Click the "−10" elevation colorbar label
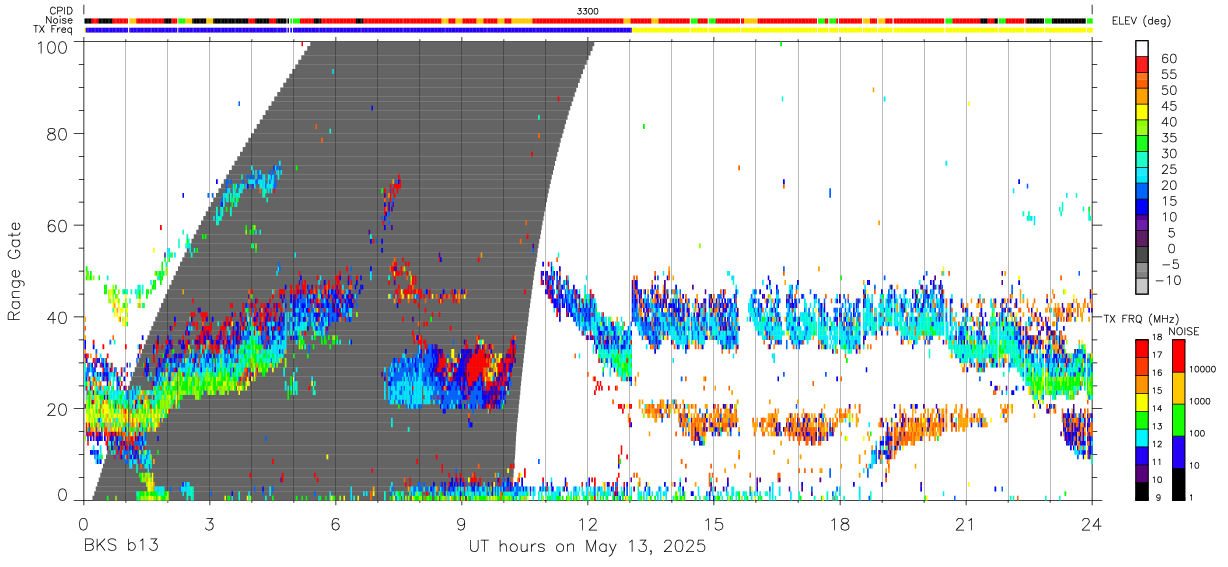1228x567 pixels. tap(1166, 280)
